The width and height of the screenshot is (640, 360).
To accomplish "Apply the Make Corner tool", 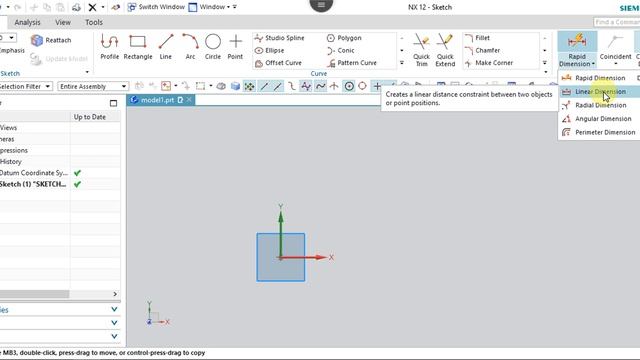I will 489,63.
